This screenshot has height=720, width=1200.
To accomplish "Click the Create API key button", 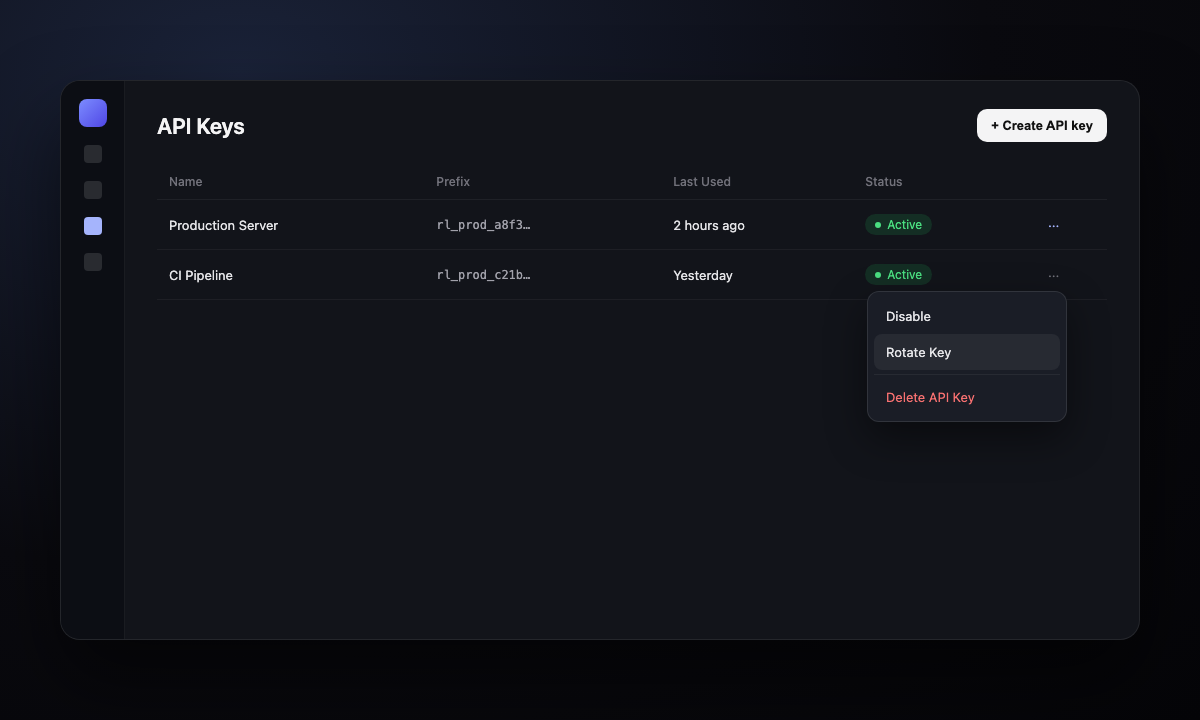I will [x=1041, y=126].
